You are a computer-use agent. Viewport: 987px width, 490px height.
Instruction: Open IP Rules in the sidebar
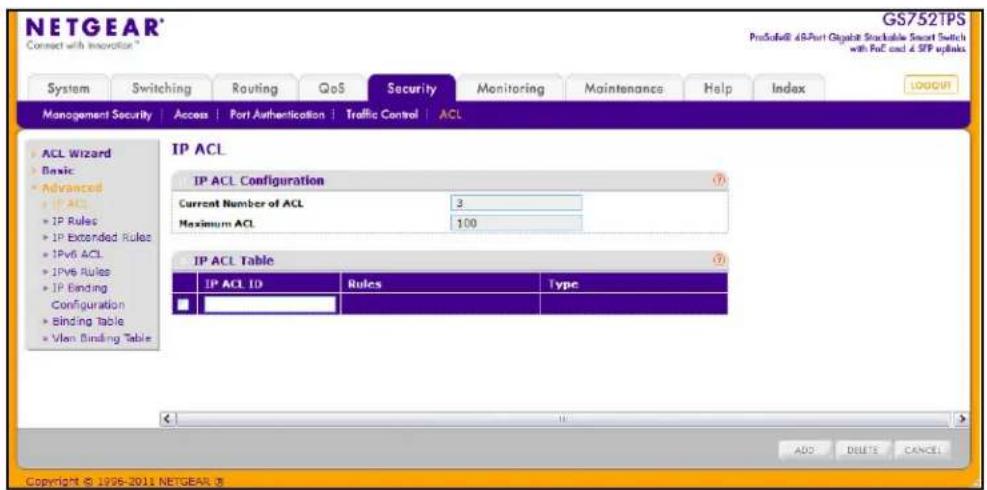tap(74, 220)
